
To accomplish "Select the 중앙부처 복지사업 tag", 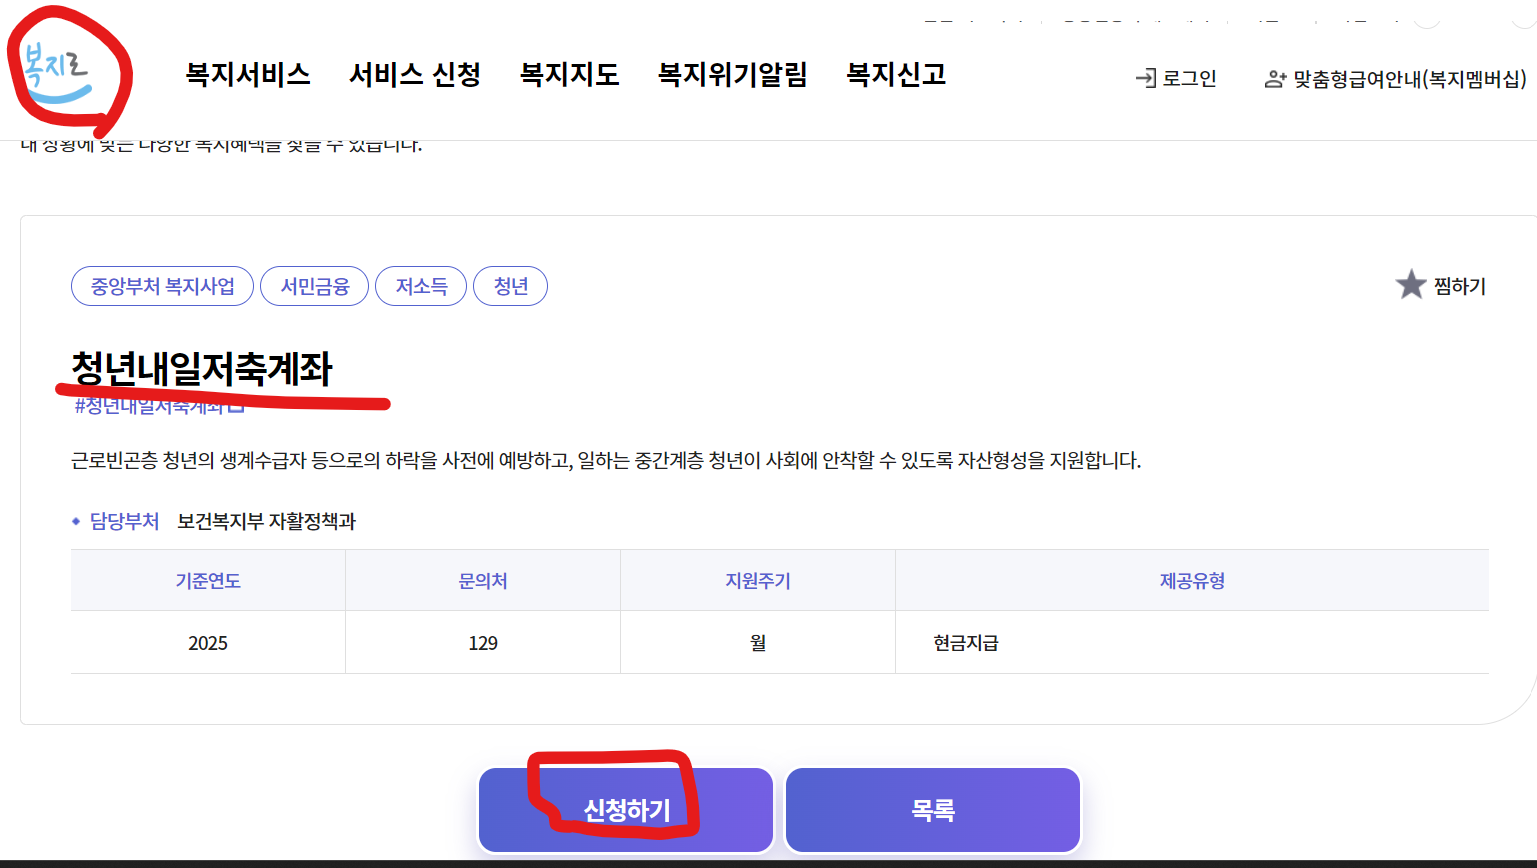I will pyautogui.click(x=162, y=285).
